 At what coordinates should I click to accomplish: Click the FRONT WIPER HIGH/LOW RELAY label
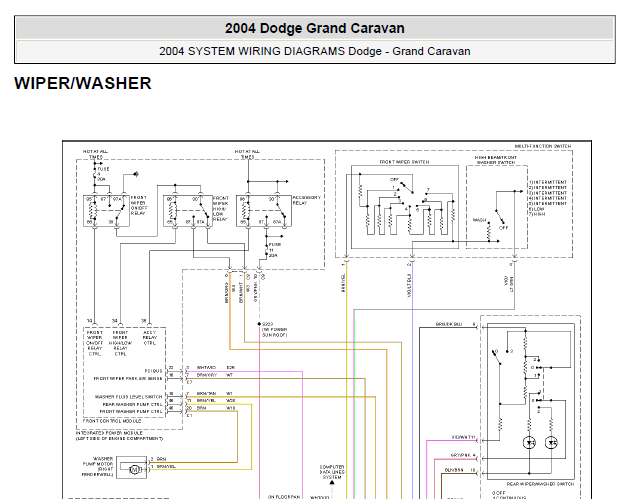coord(220,208)
